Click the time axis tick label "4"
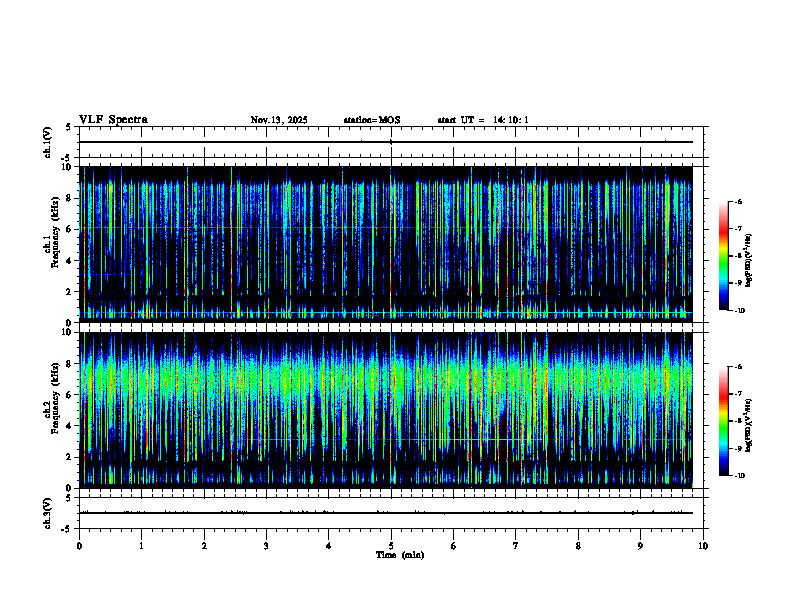The height and width of the screenshot is (612, 792). tap(329, 546)
